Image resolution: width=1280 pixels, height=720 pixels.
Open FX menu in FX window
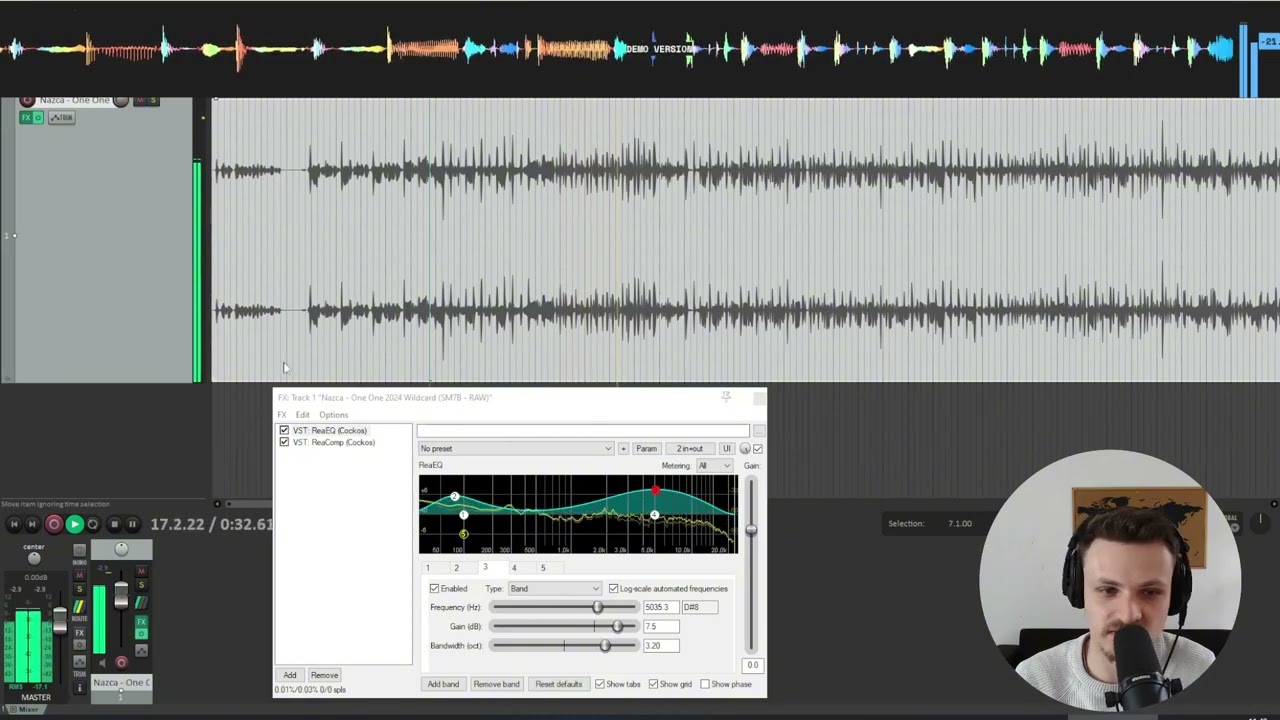coord(282,415)
